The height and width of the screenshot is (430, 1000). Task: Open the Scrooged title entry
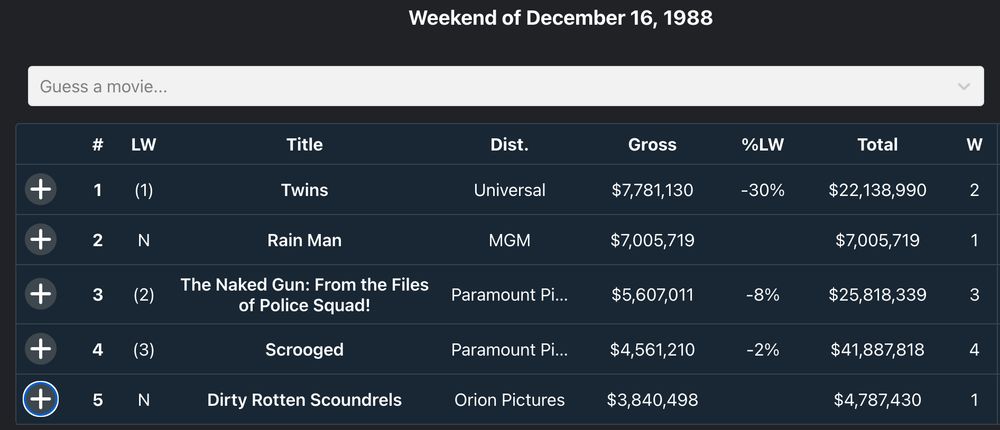pos(304,350)
